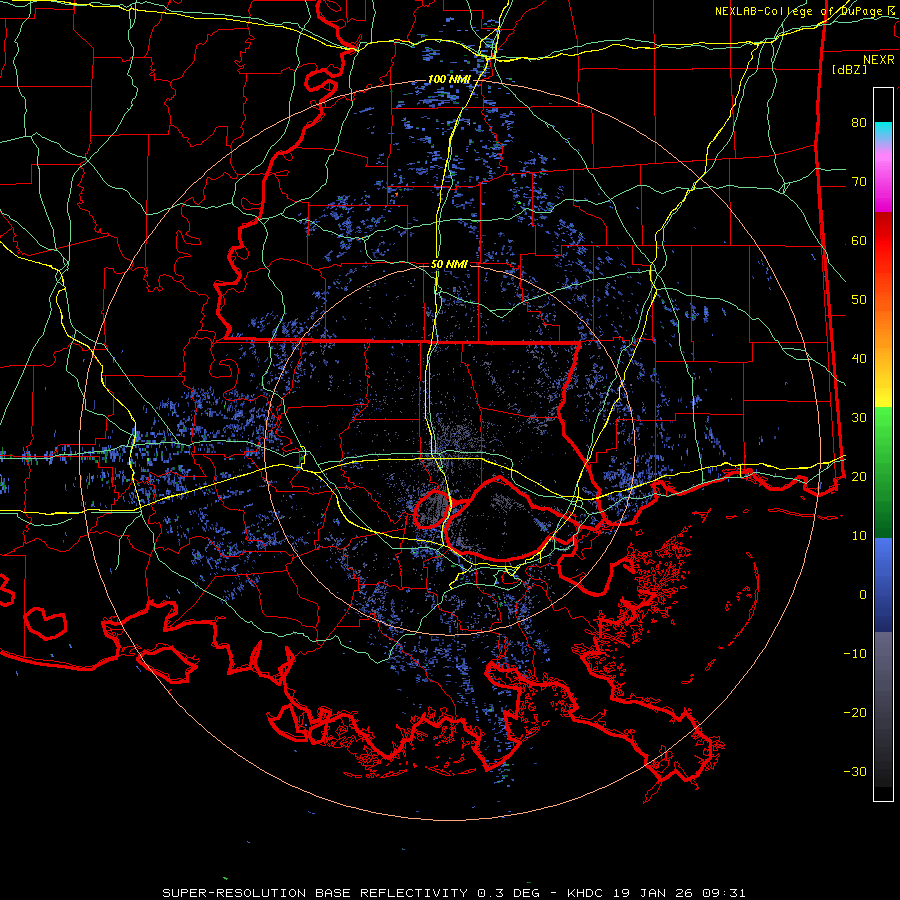This screenshot has height=900, width=900.
Task: Click the -20 value on the dBZ scale
Action: click(855, 712)
